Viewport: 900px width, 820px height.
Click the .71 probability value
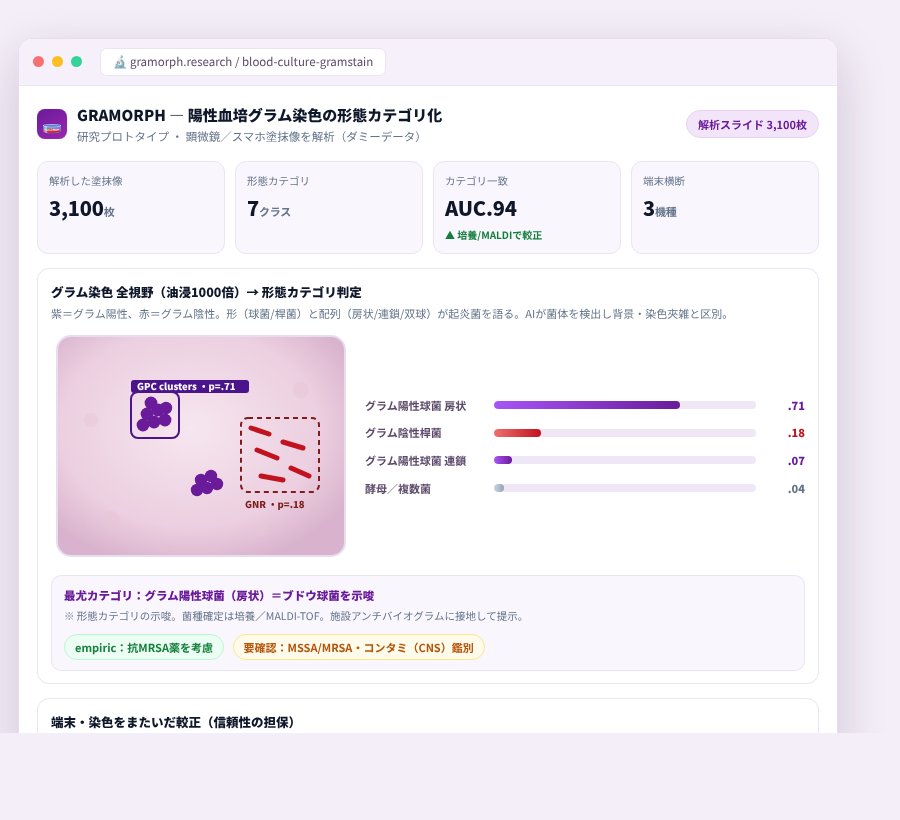tap(796, 406)
